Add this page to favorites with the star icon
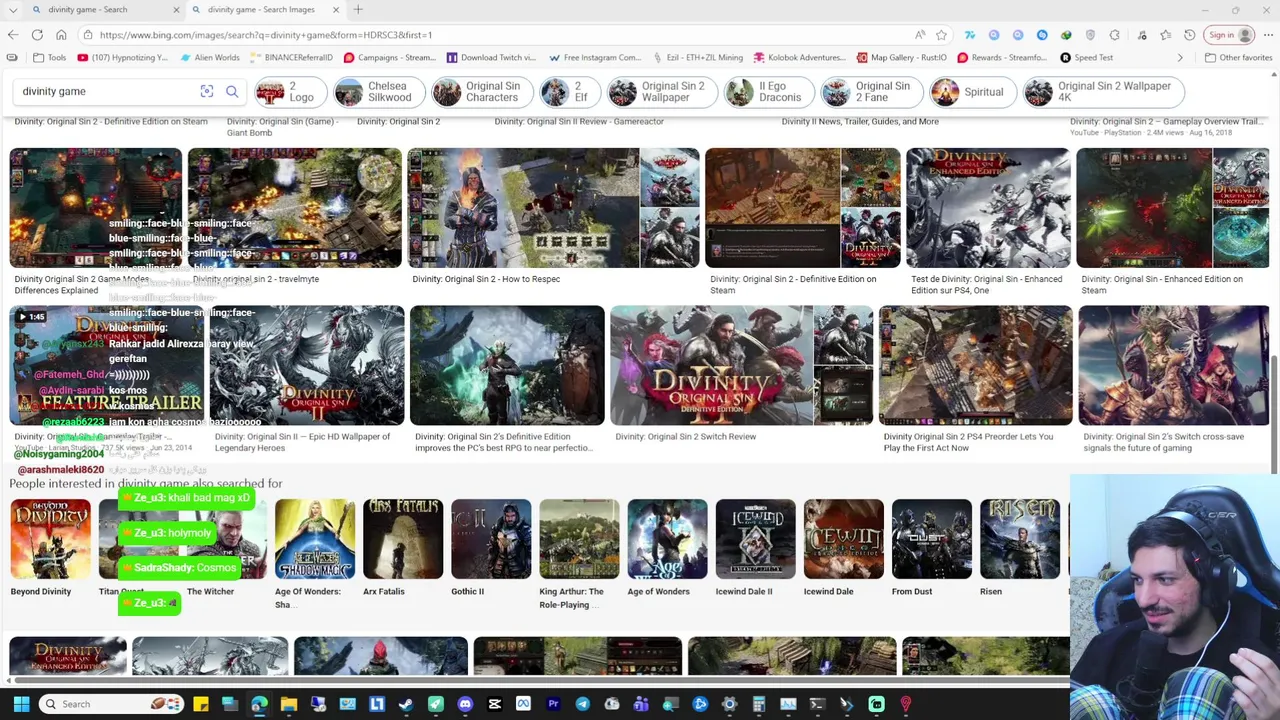The height and width of the screenshot is (720, 1280). click(942, 35)
